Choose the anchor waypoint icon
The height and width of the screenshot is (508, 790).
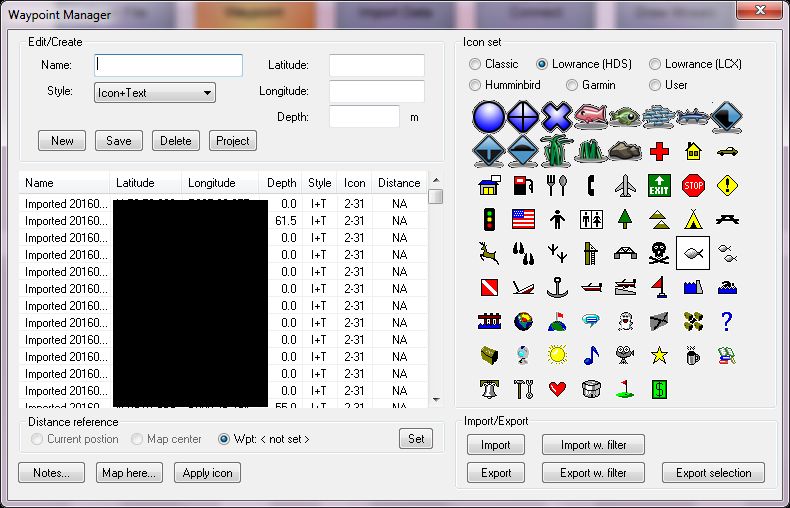[x=557, y=289]
